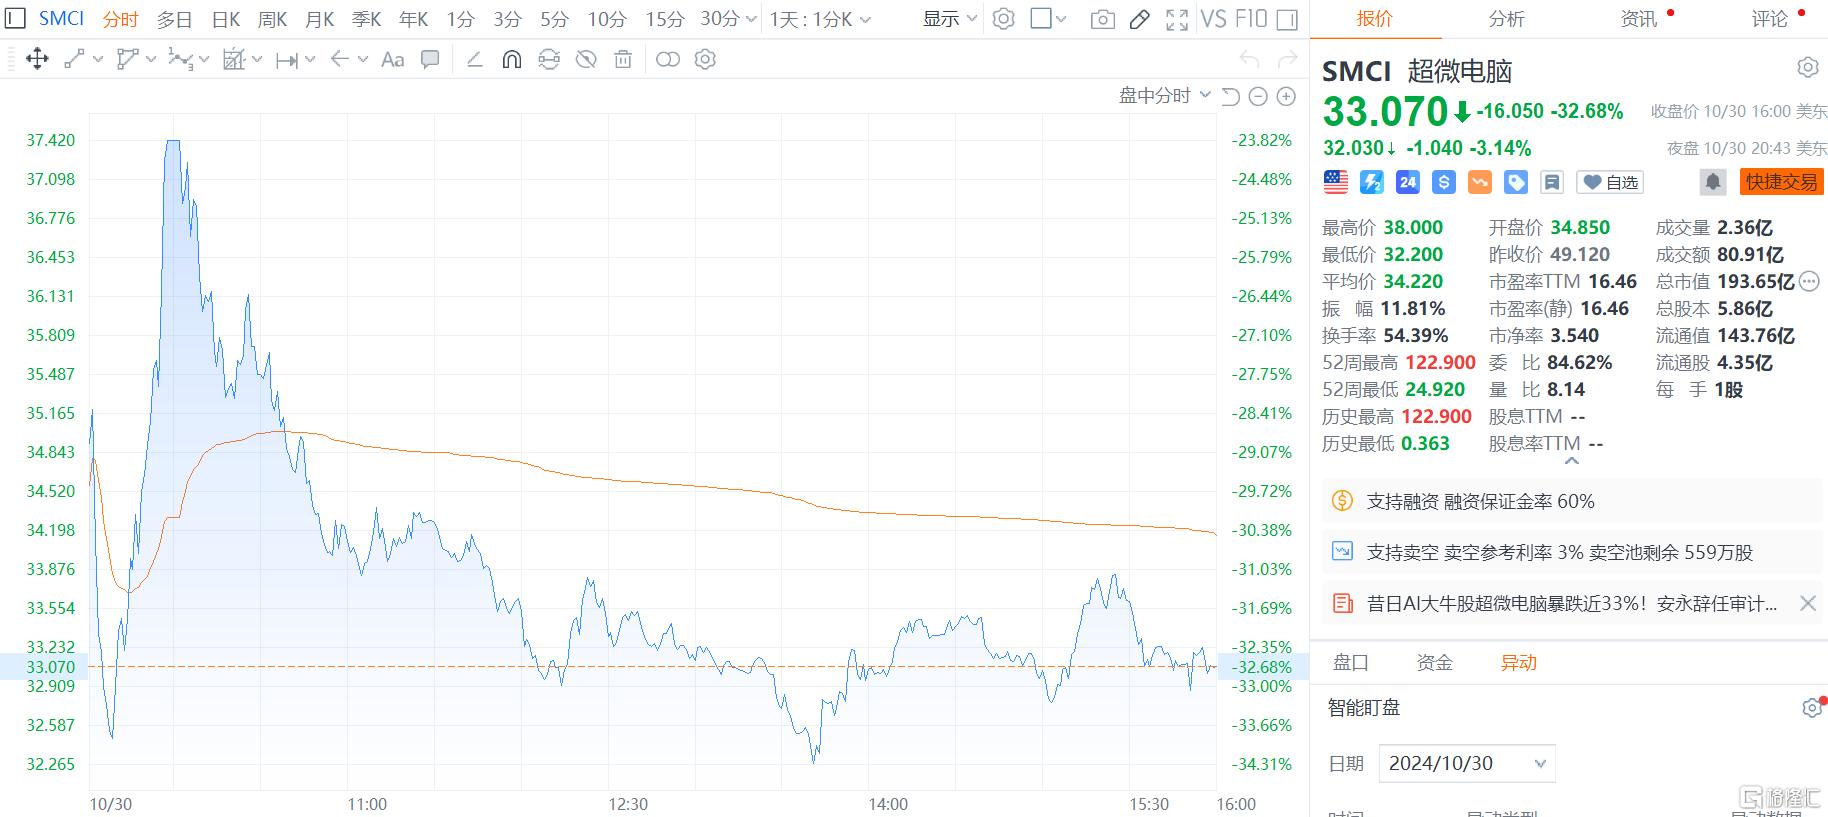The width and height of the screenshot is (1828, 817).
Task: Open drawing toolbar settings gear
Action: coord(705,60)
